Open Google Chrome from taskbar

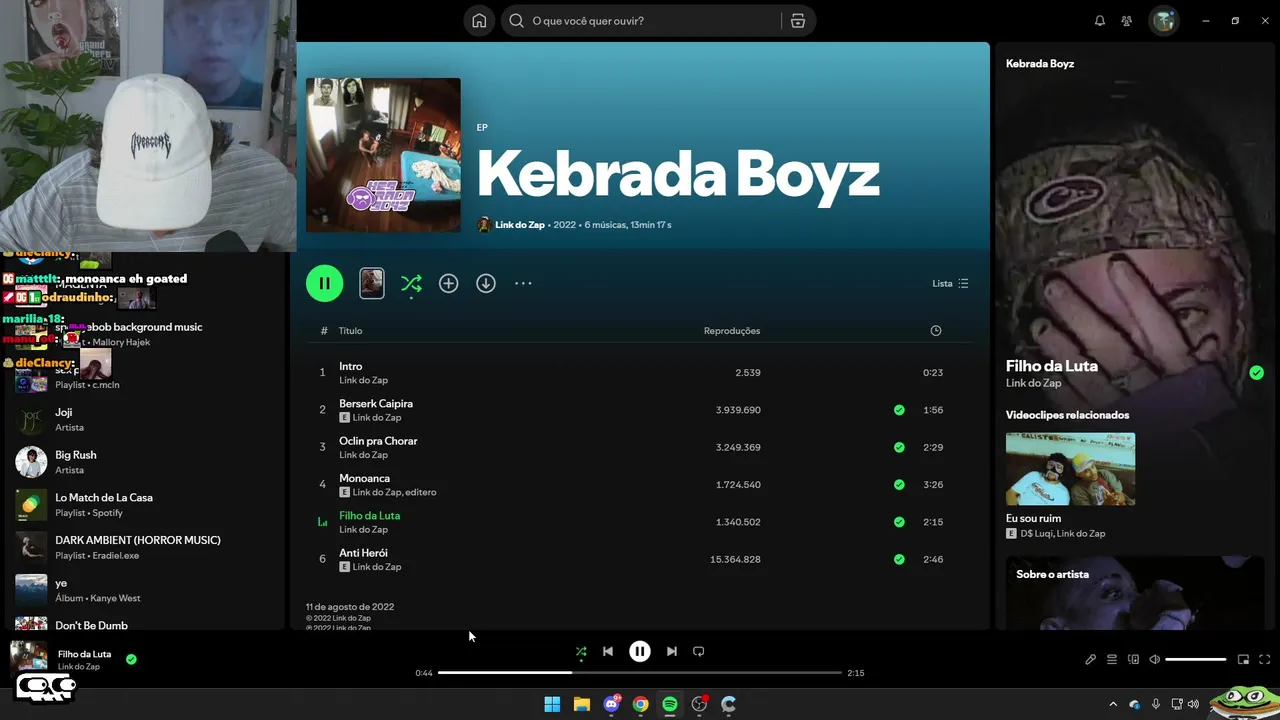640,704
